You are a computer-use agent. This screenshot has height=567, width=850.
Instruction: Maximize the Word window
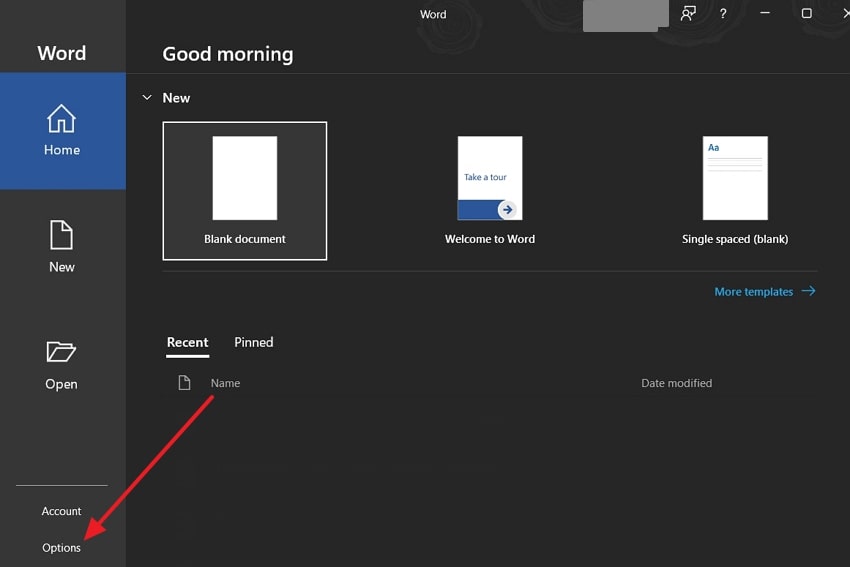[807, 14]
